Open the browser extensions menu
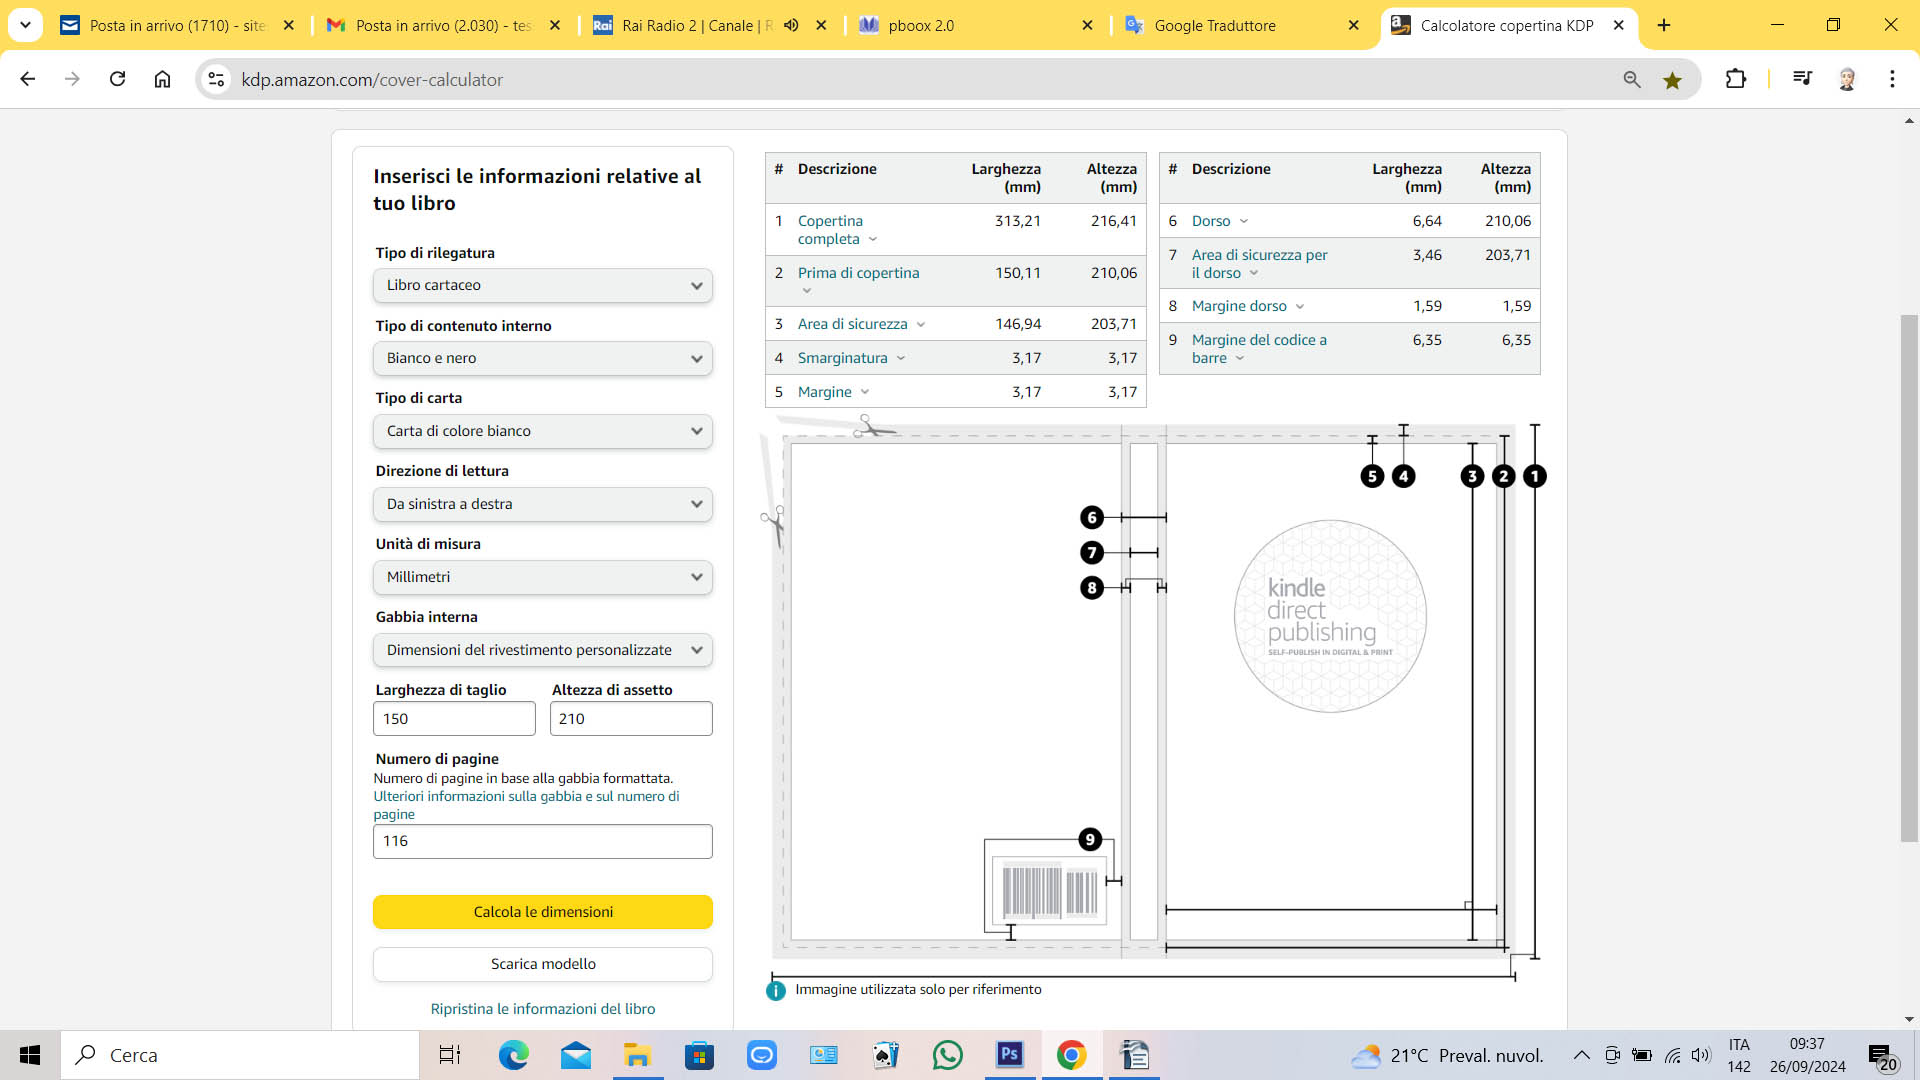 point(1736,79)
